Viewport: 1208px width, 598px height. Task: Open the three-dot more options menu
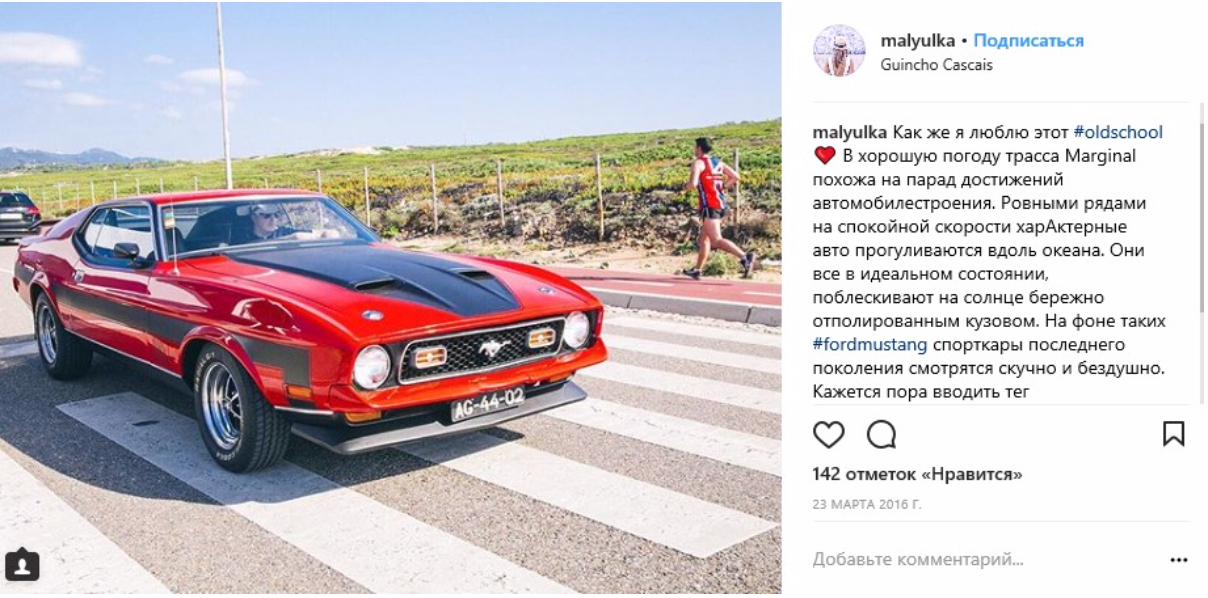click(x=1178, y=560)
